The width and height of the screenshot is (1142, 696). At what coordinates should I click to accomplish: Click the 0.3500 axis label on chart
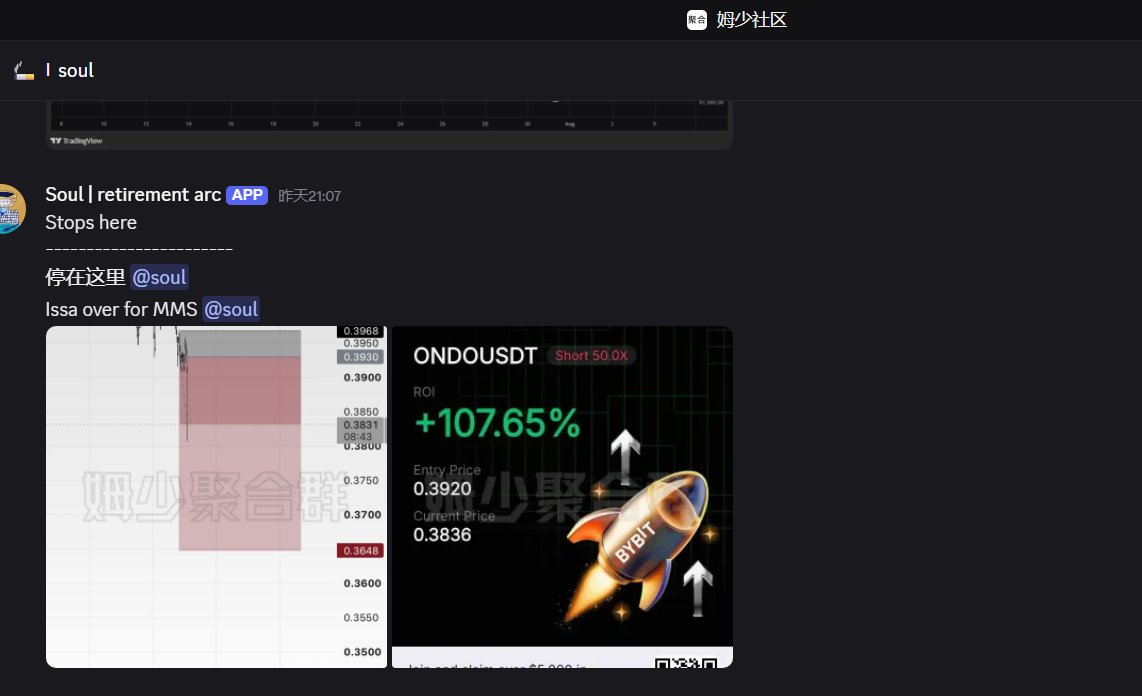[x=362, y=652]
